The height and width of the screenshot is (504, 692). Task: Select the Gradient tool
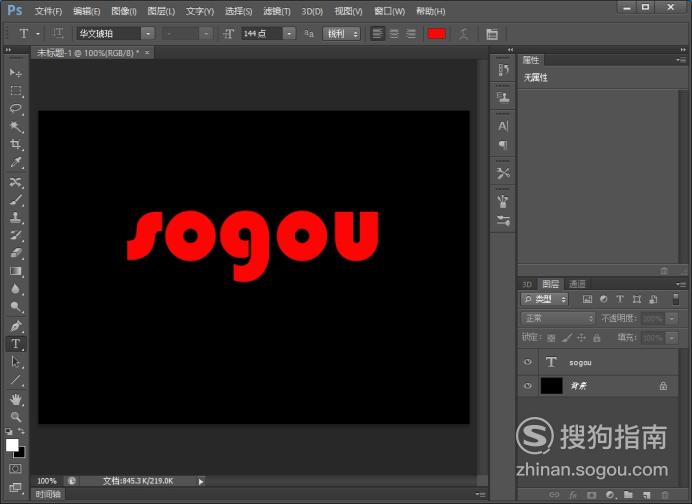pos(16,271)
